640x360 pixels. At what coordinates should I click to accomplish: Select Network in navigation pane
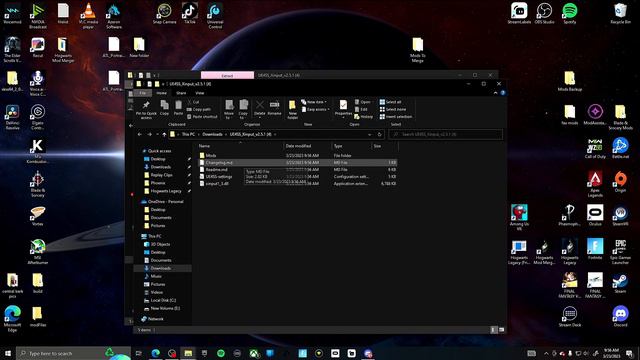coord(156,319)
